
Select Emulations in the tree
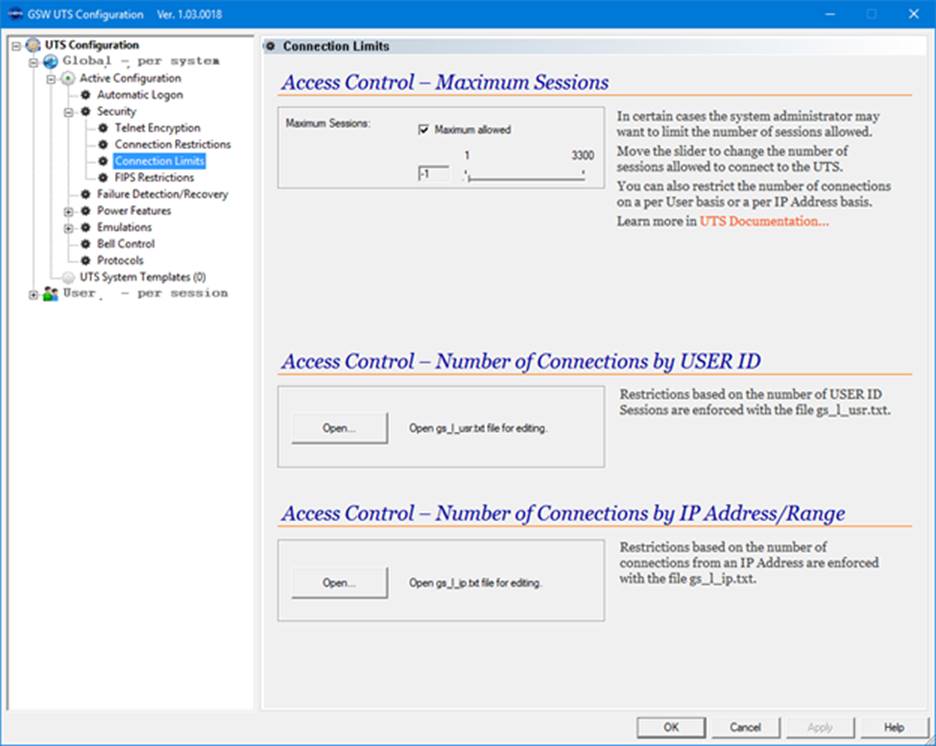pos(124,227)
